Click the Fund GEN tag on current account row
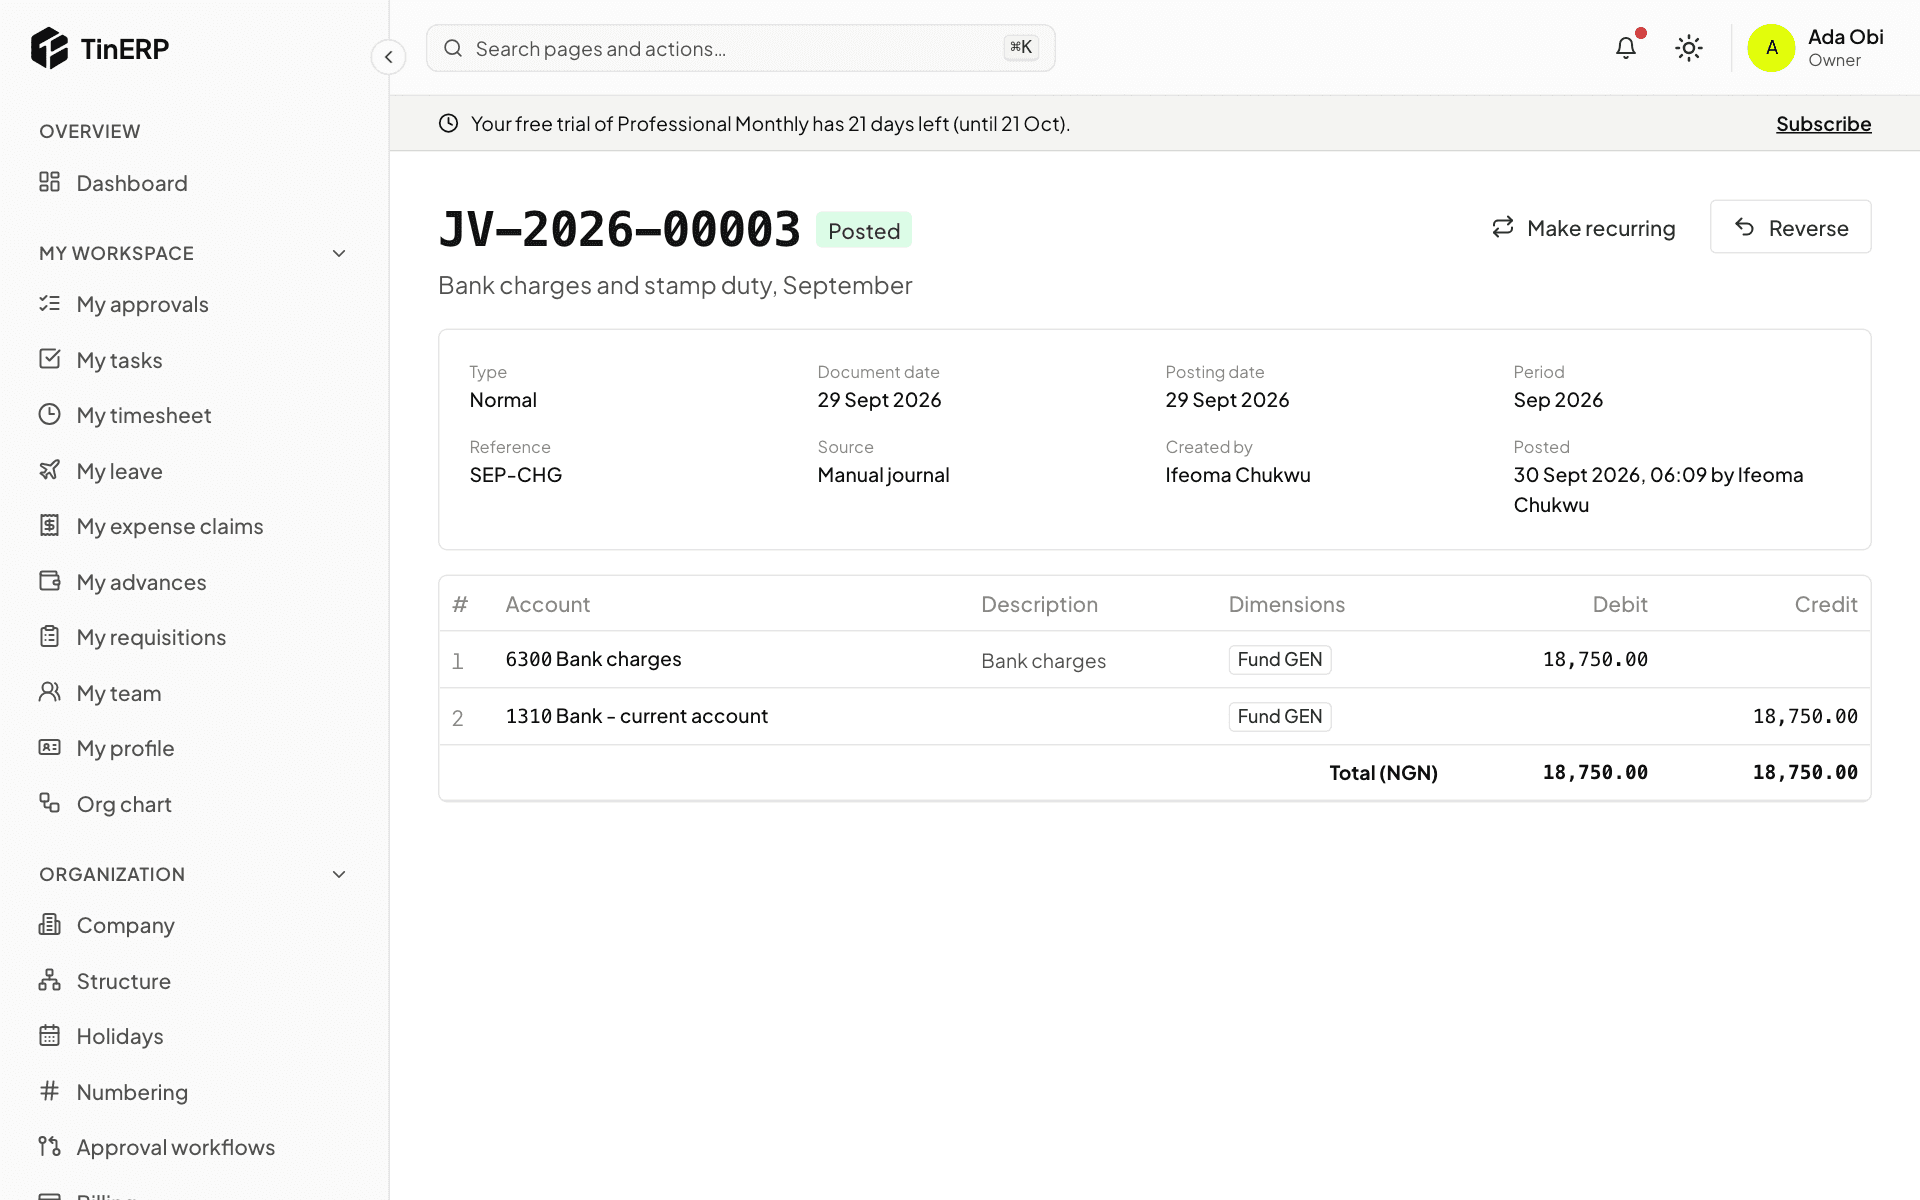The image size is (1920, 1200). point(1279,716)
